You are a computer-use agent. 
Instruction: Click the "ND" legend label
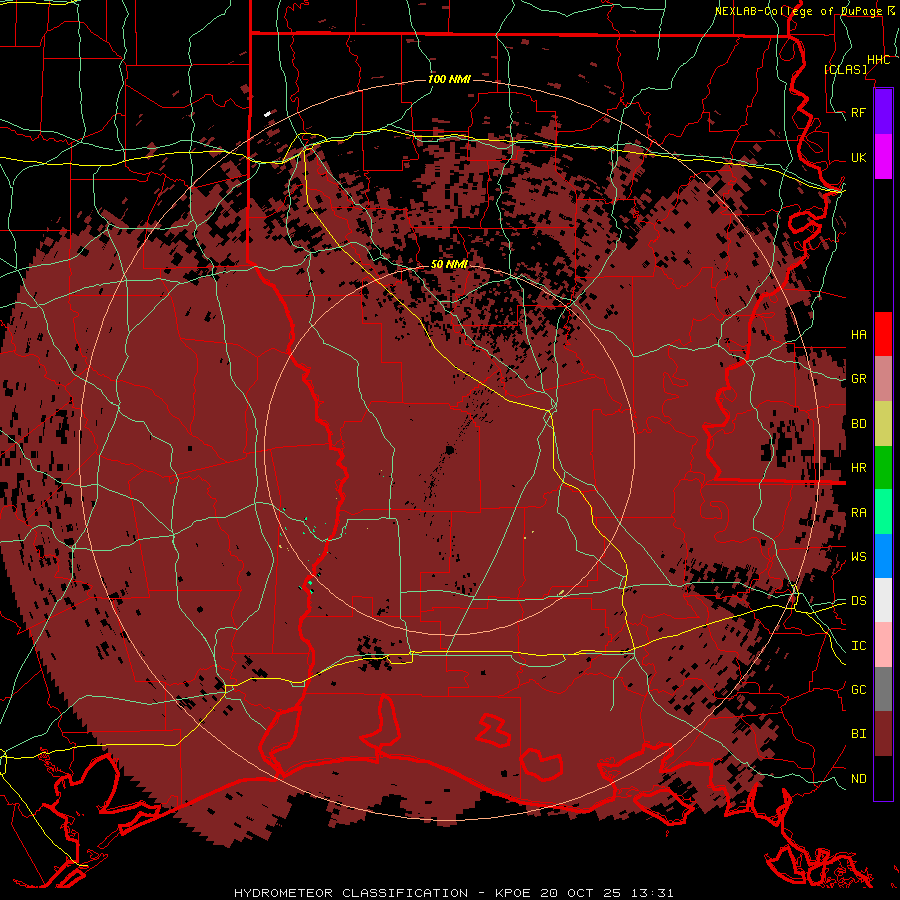click(x=858, y=779)
